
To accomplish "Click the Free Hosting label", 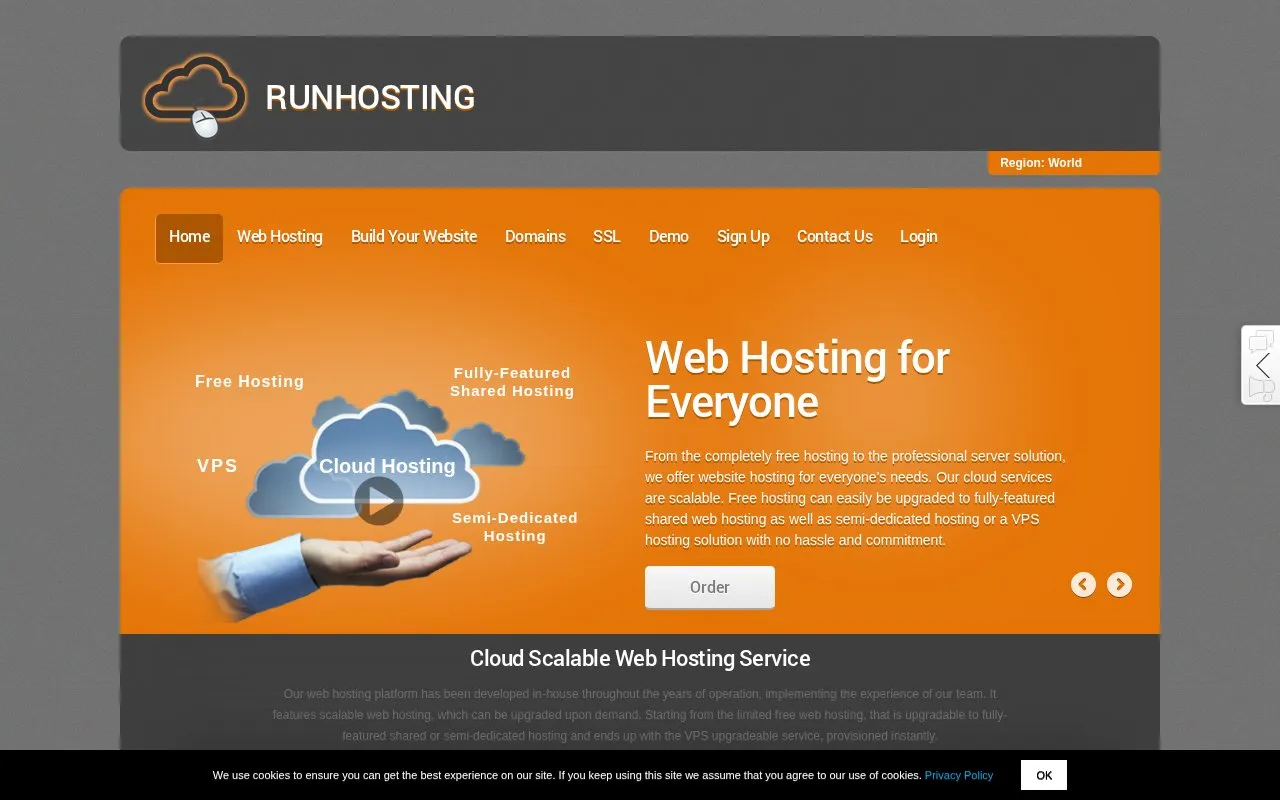I will [x=249, y=381].
